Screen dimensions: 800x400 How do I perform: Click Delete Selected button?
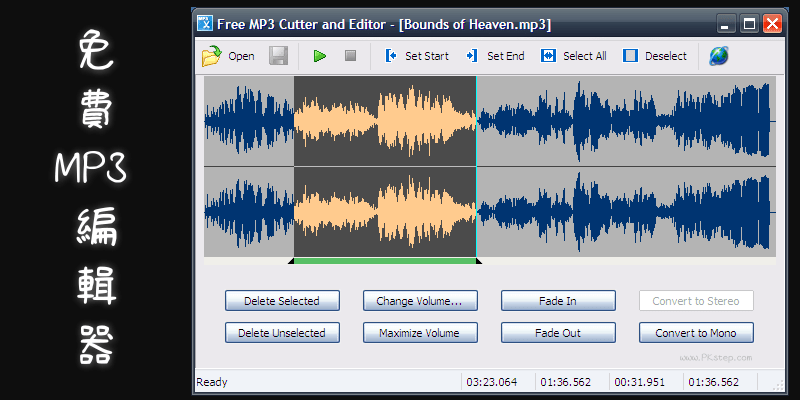282,301
